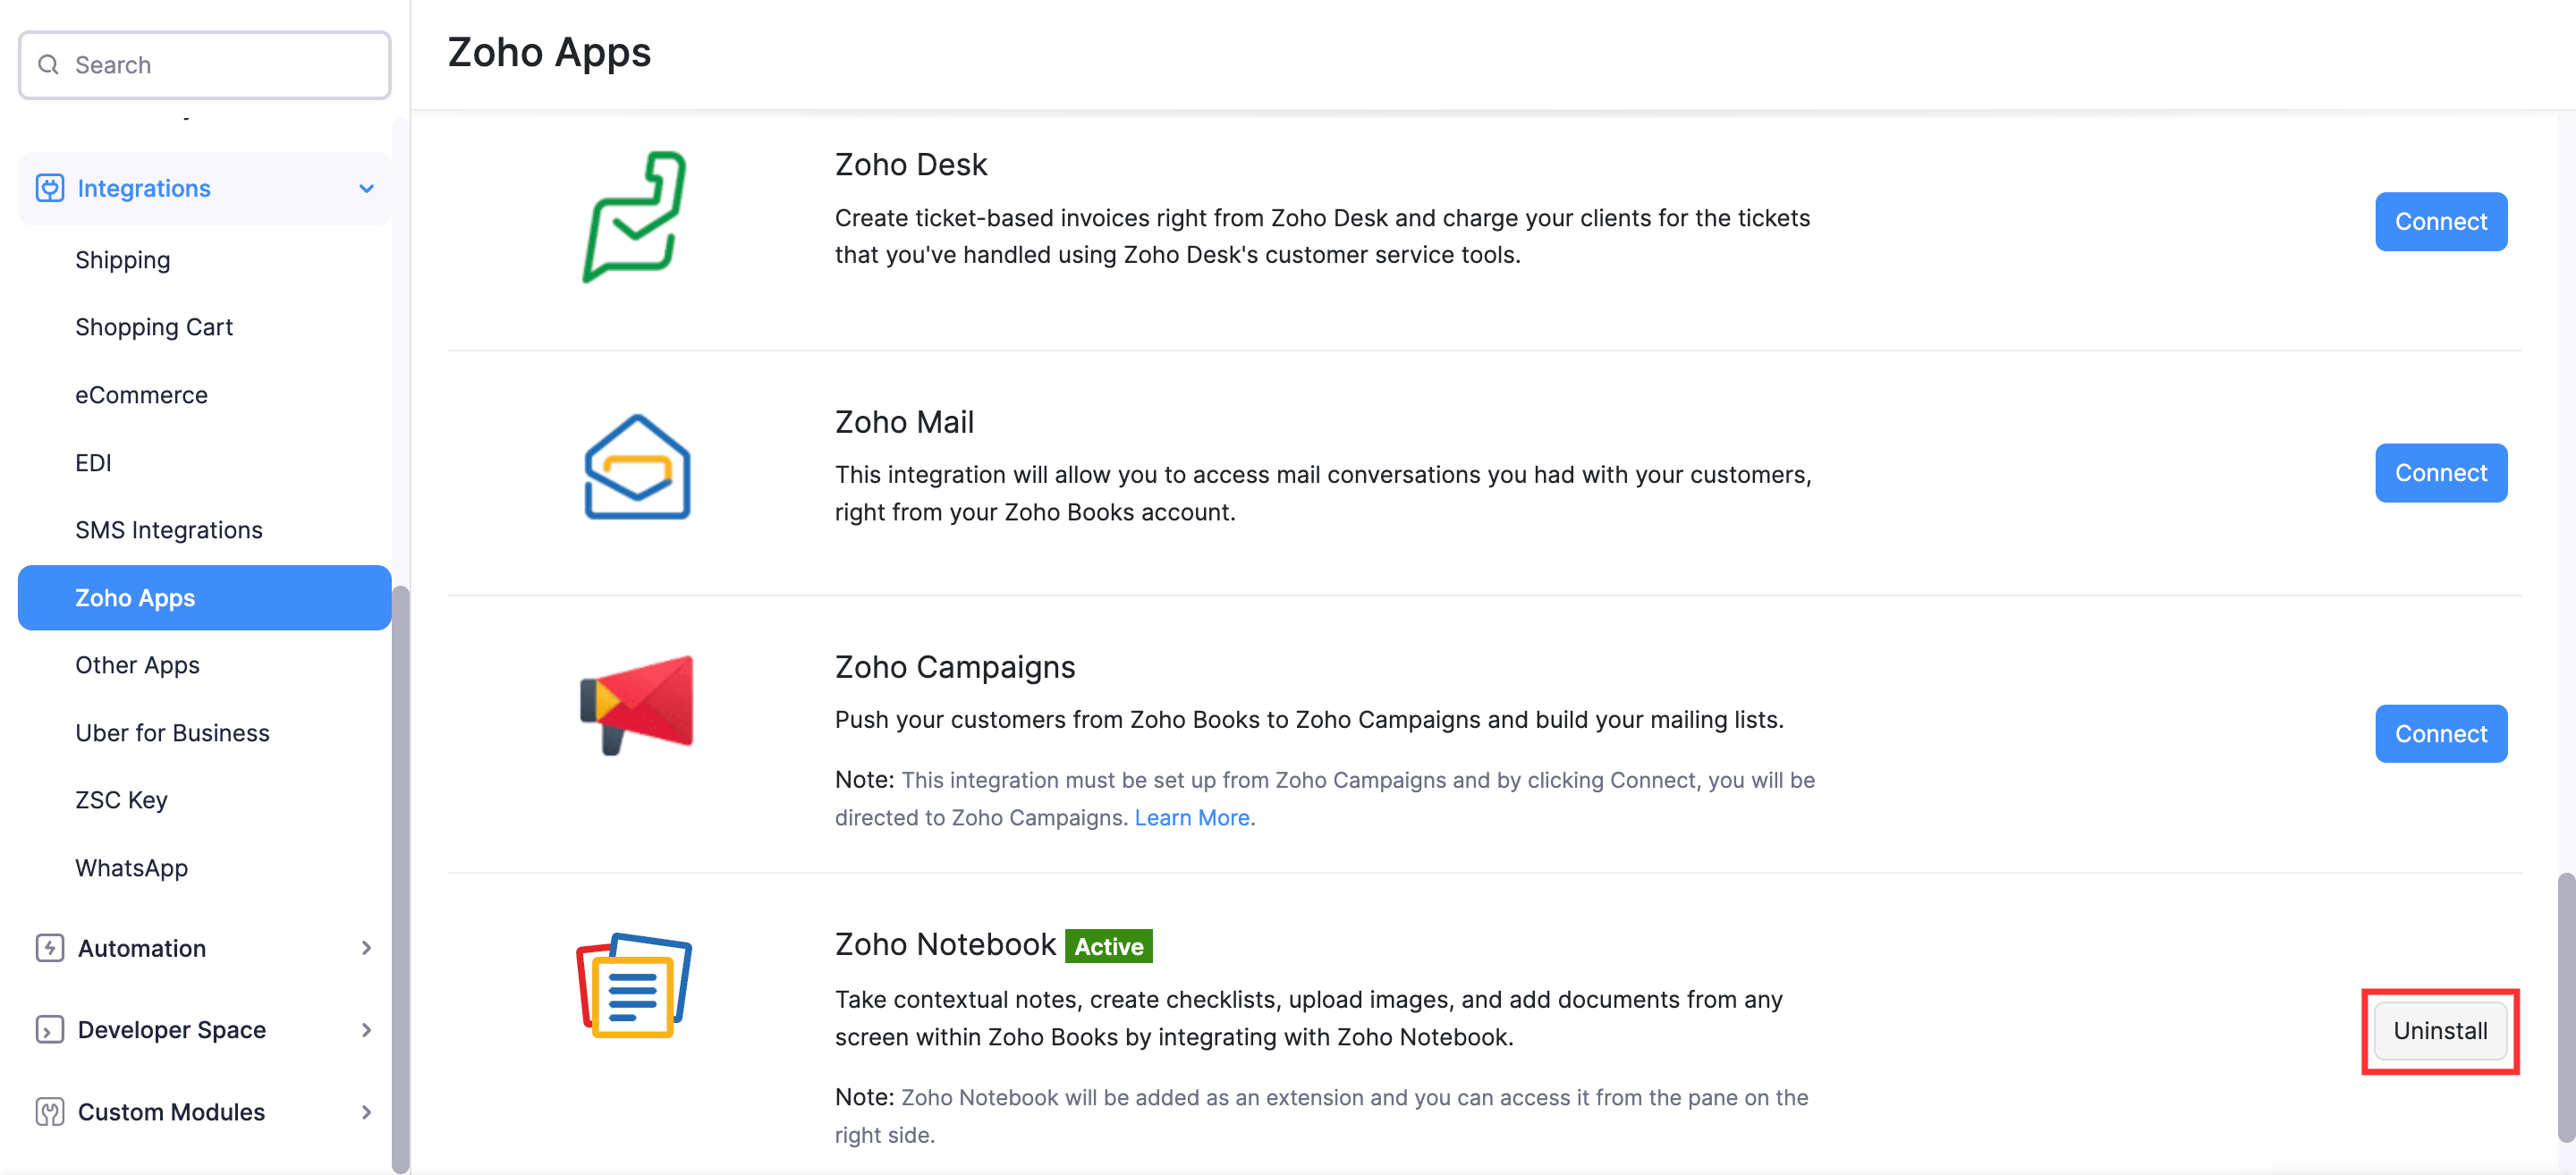Click the Zoho Notebook notes icon
2576x1175 pixels.
(632, 987)
